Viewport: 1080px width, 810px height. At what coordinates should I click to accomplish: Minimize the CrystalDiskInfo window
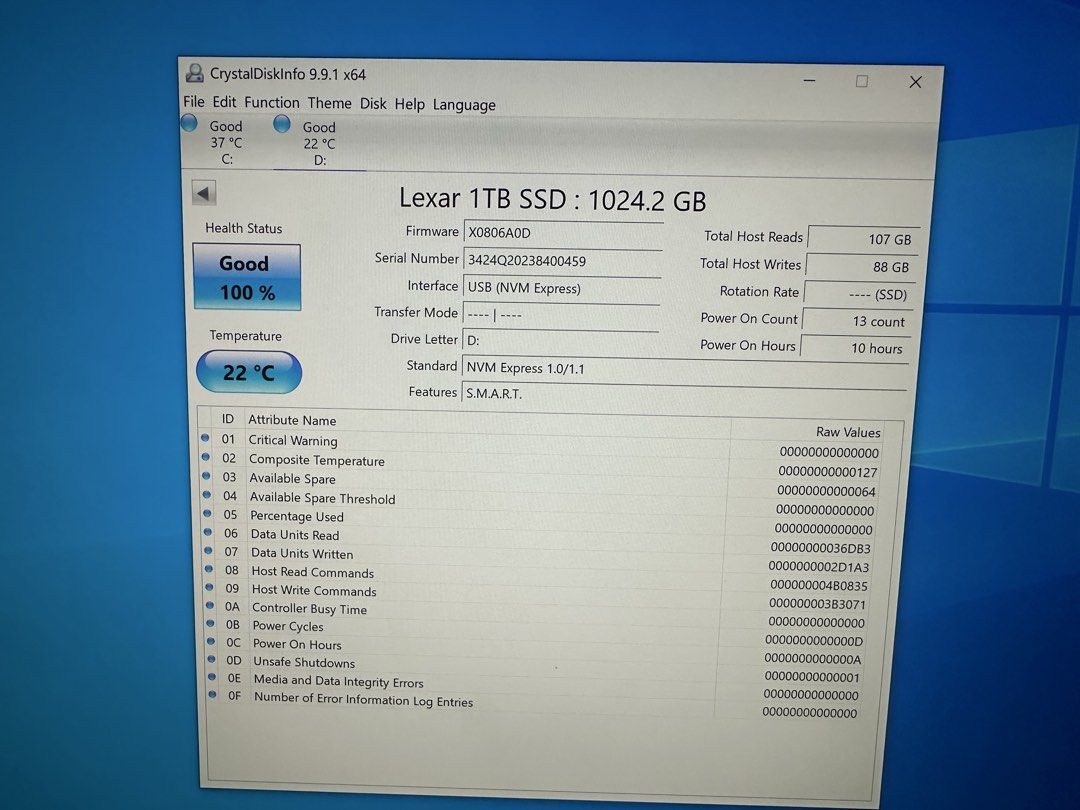[810, 81]
